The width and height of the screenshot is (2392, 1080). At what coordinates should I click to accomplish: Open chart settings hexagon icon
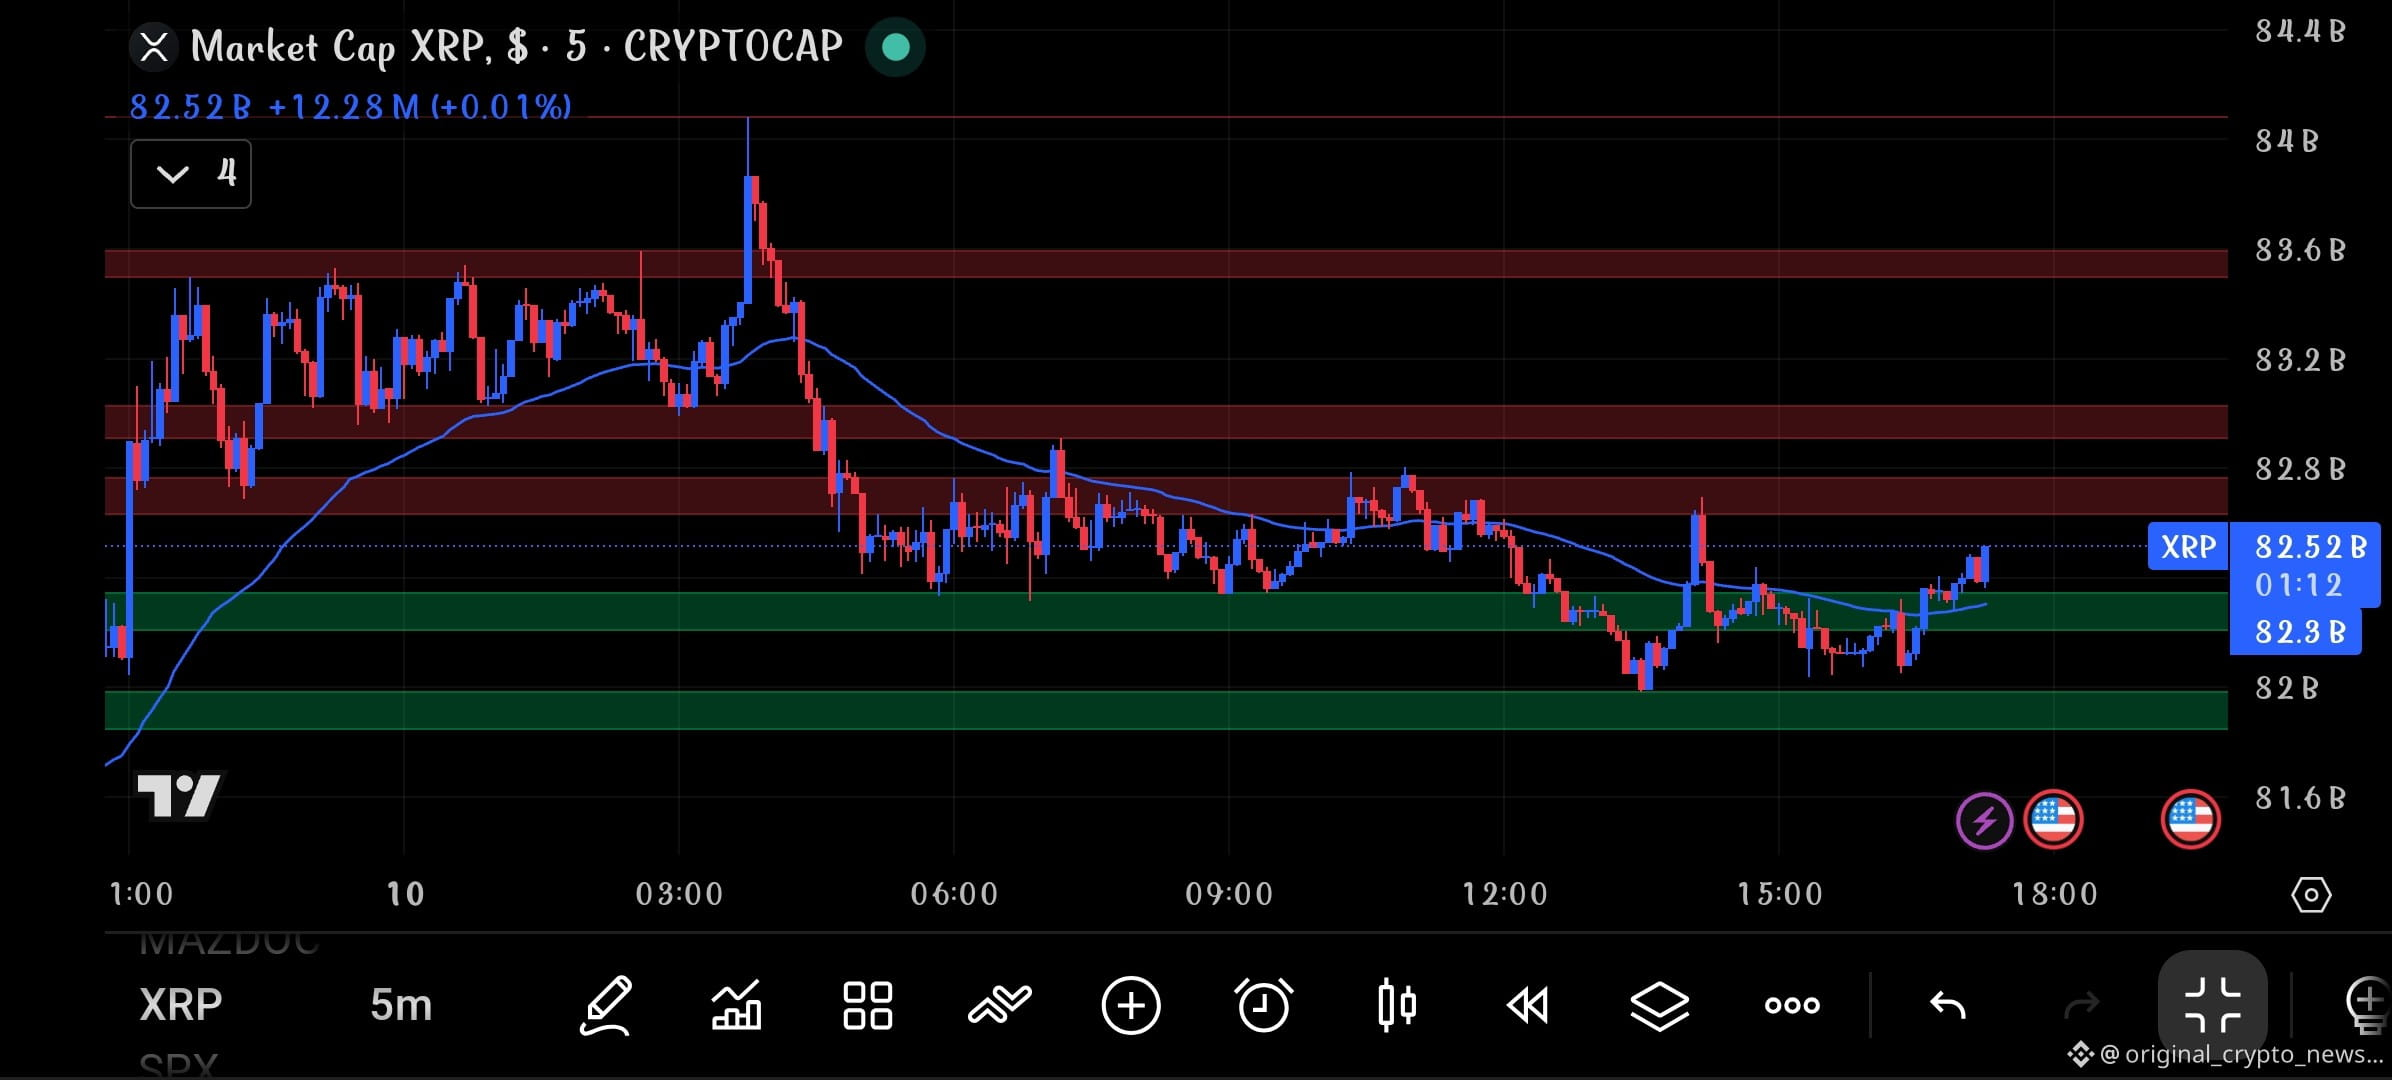tap(2311, 894)
